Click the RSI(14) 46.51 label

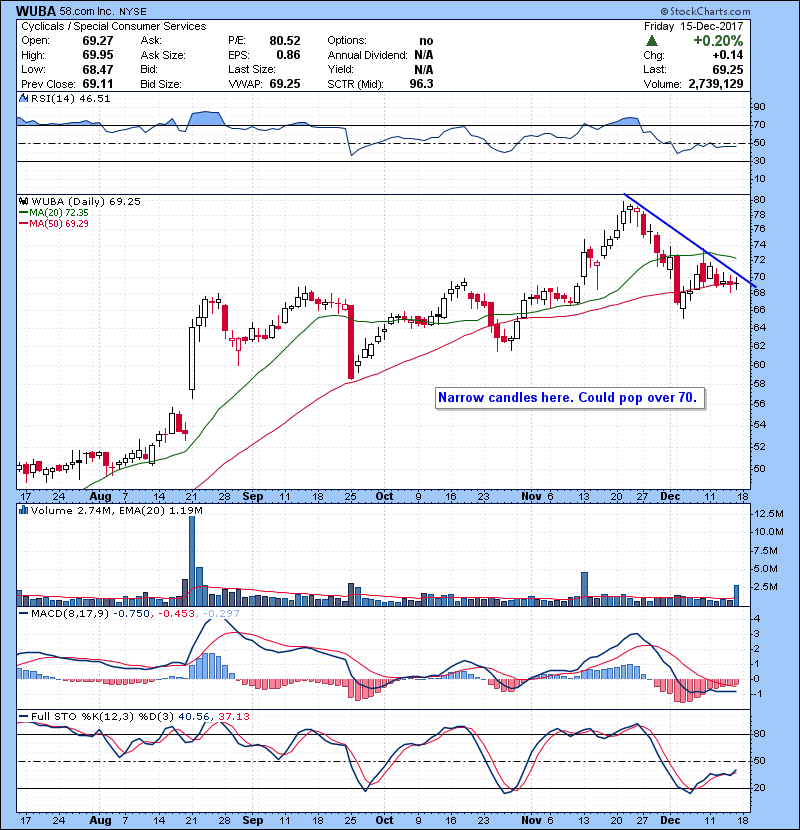[x=70, y=98]
